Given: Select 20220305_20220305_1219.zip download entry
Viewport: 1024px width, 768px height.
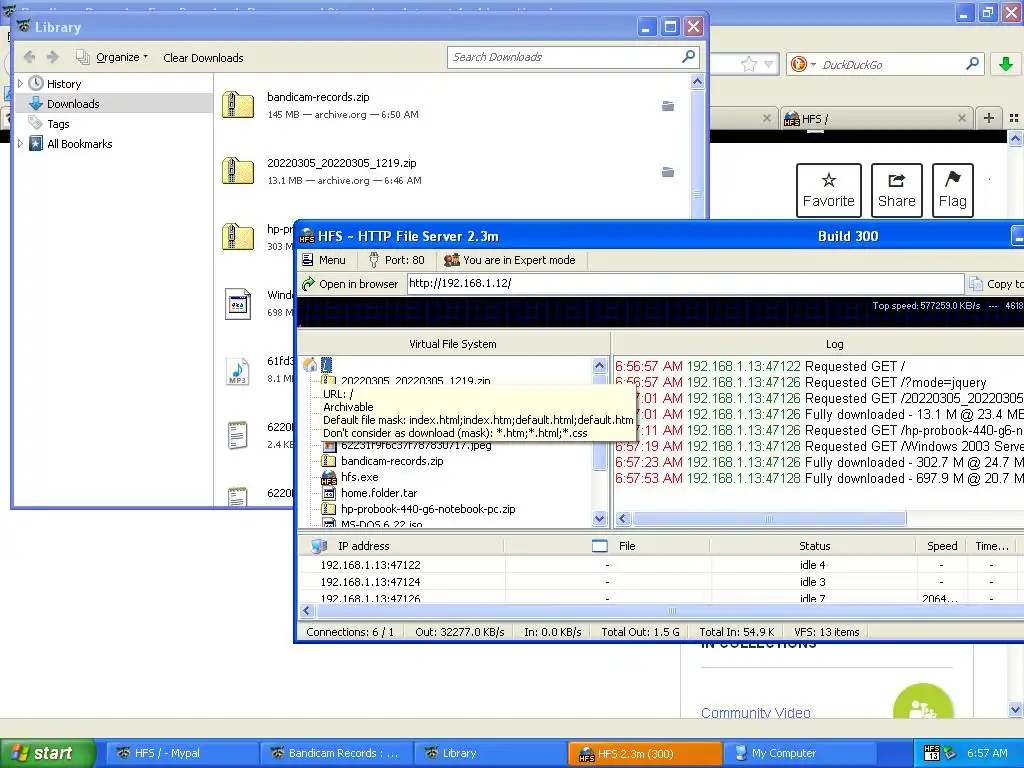Looking at the screenshot, I should (451, 171).
